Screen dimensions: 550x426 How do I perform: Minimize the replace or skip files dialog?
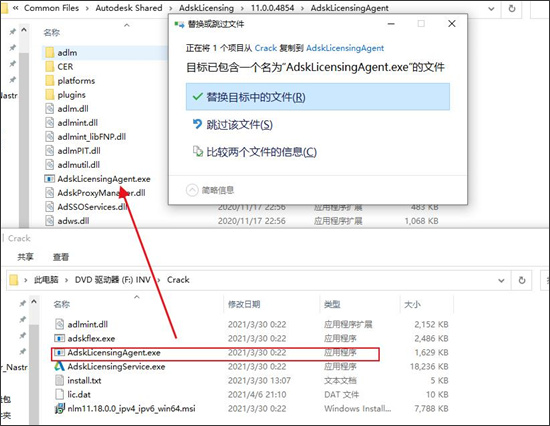point(391,24)
